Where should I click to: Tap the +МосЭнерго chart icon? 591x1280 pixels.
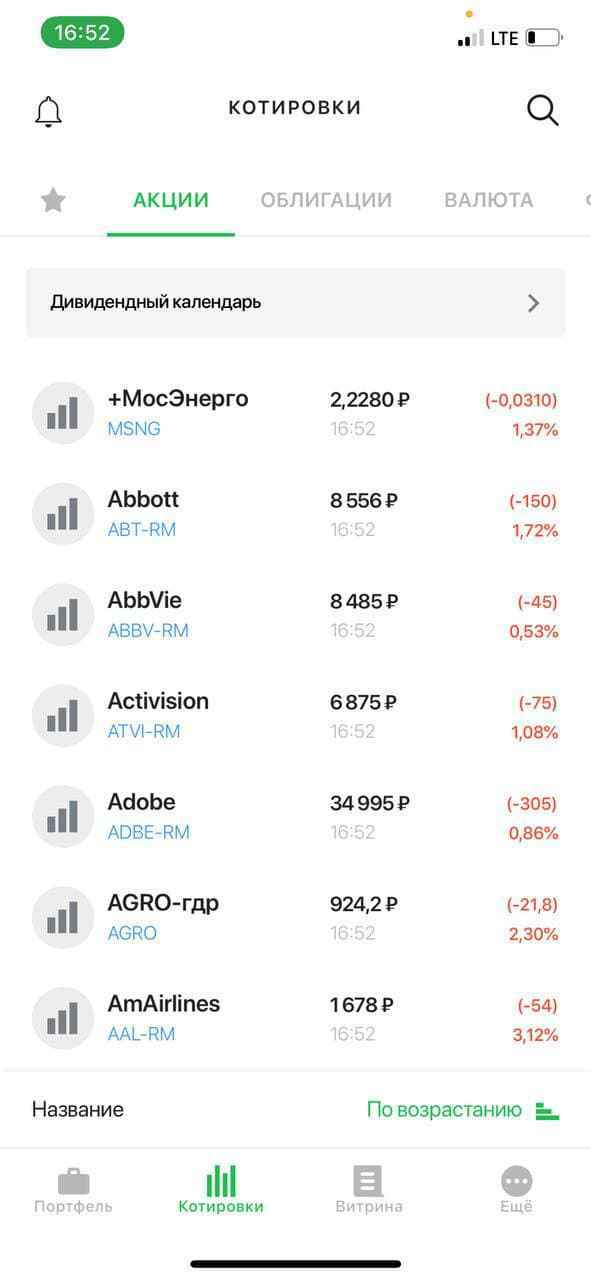tap(63, 413)
